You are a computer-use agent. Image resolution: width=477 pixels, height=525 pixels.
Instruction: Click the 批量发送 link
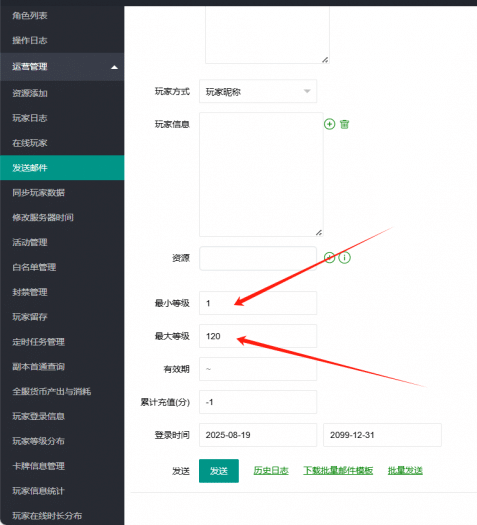coord(405,471)
